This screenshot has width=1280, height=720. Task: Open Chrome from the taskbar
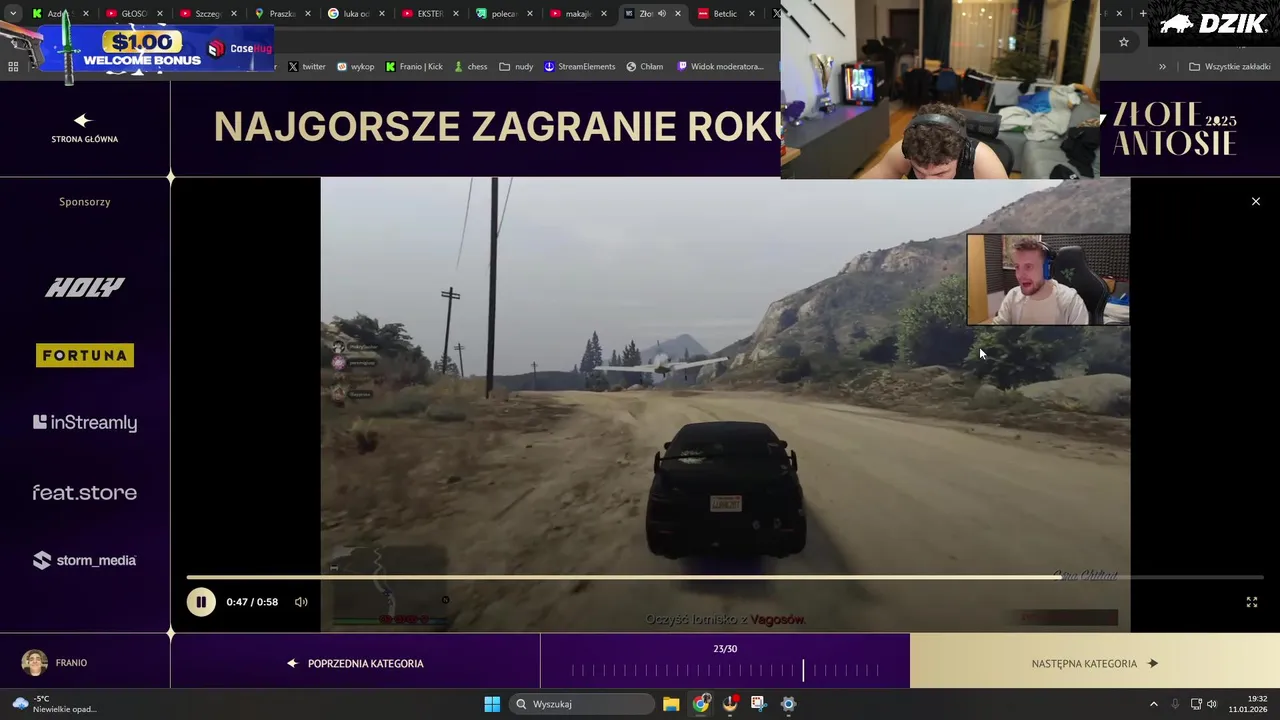tap(701, 704)
